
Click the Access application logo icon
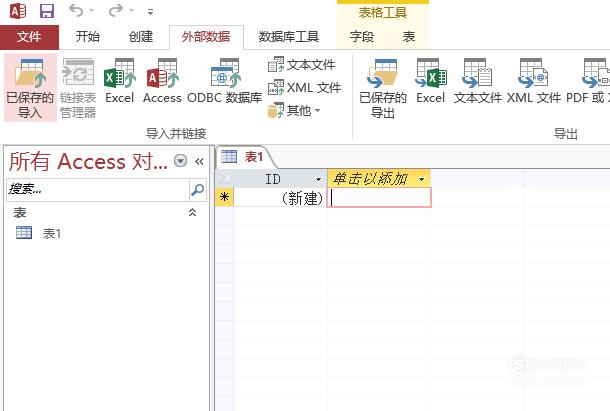pos(18,11)
